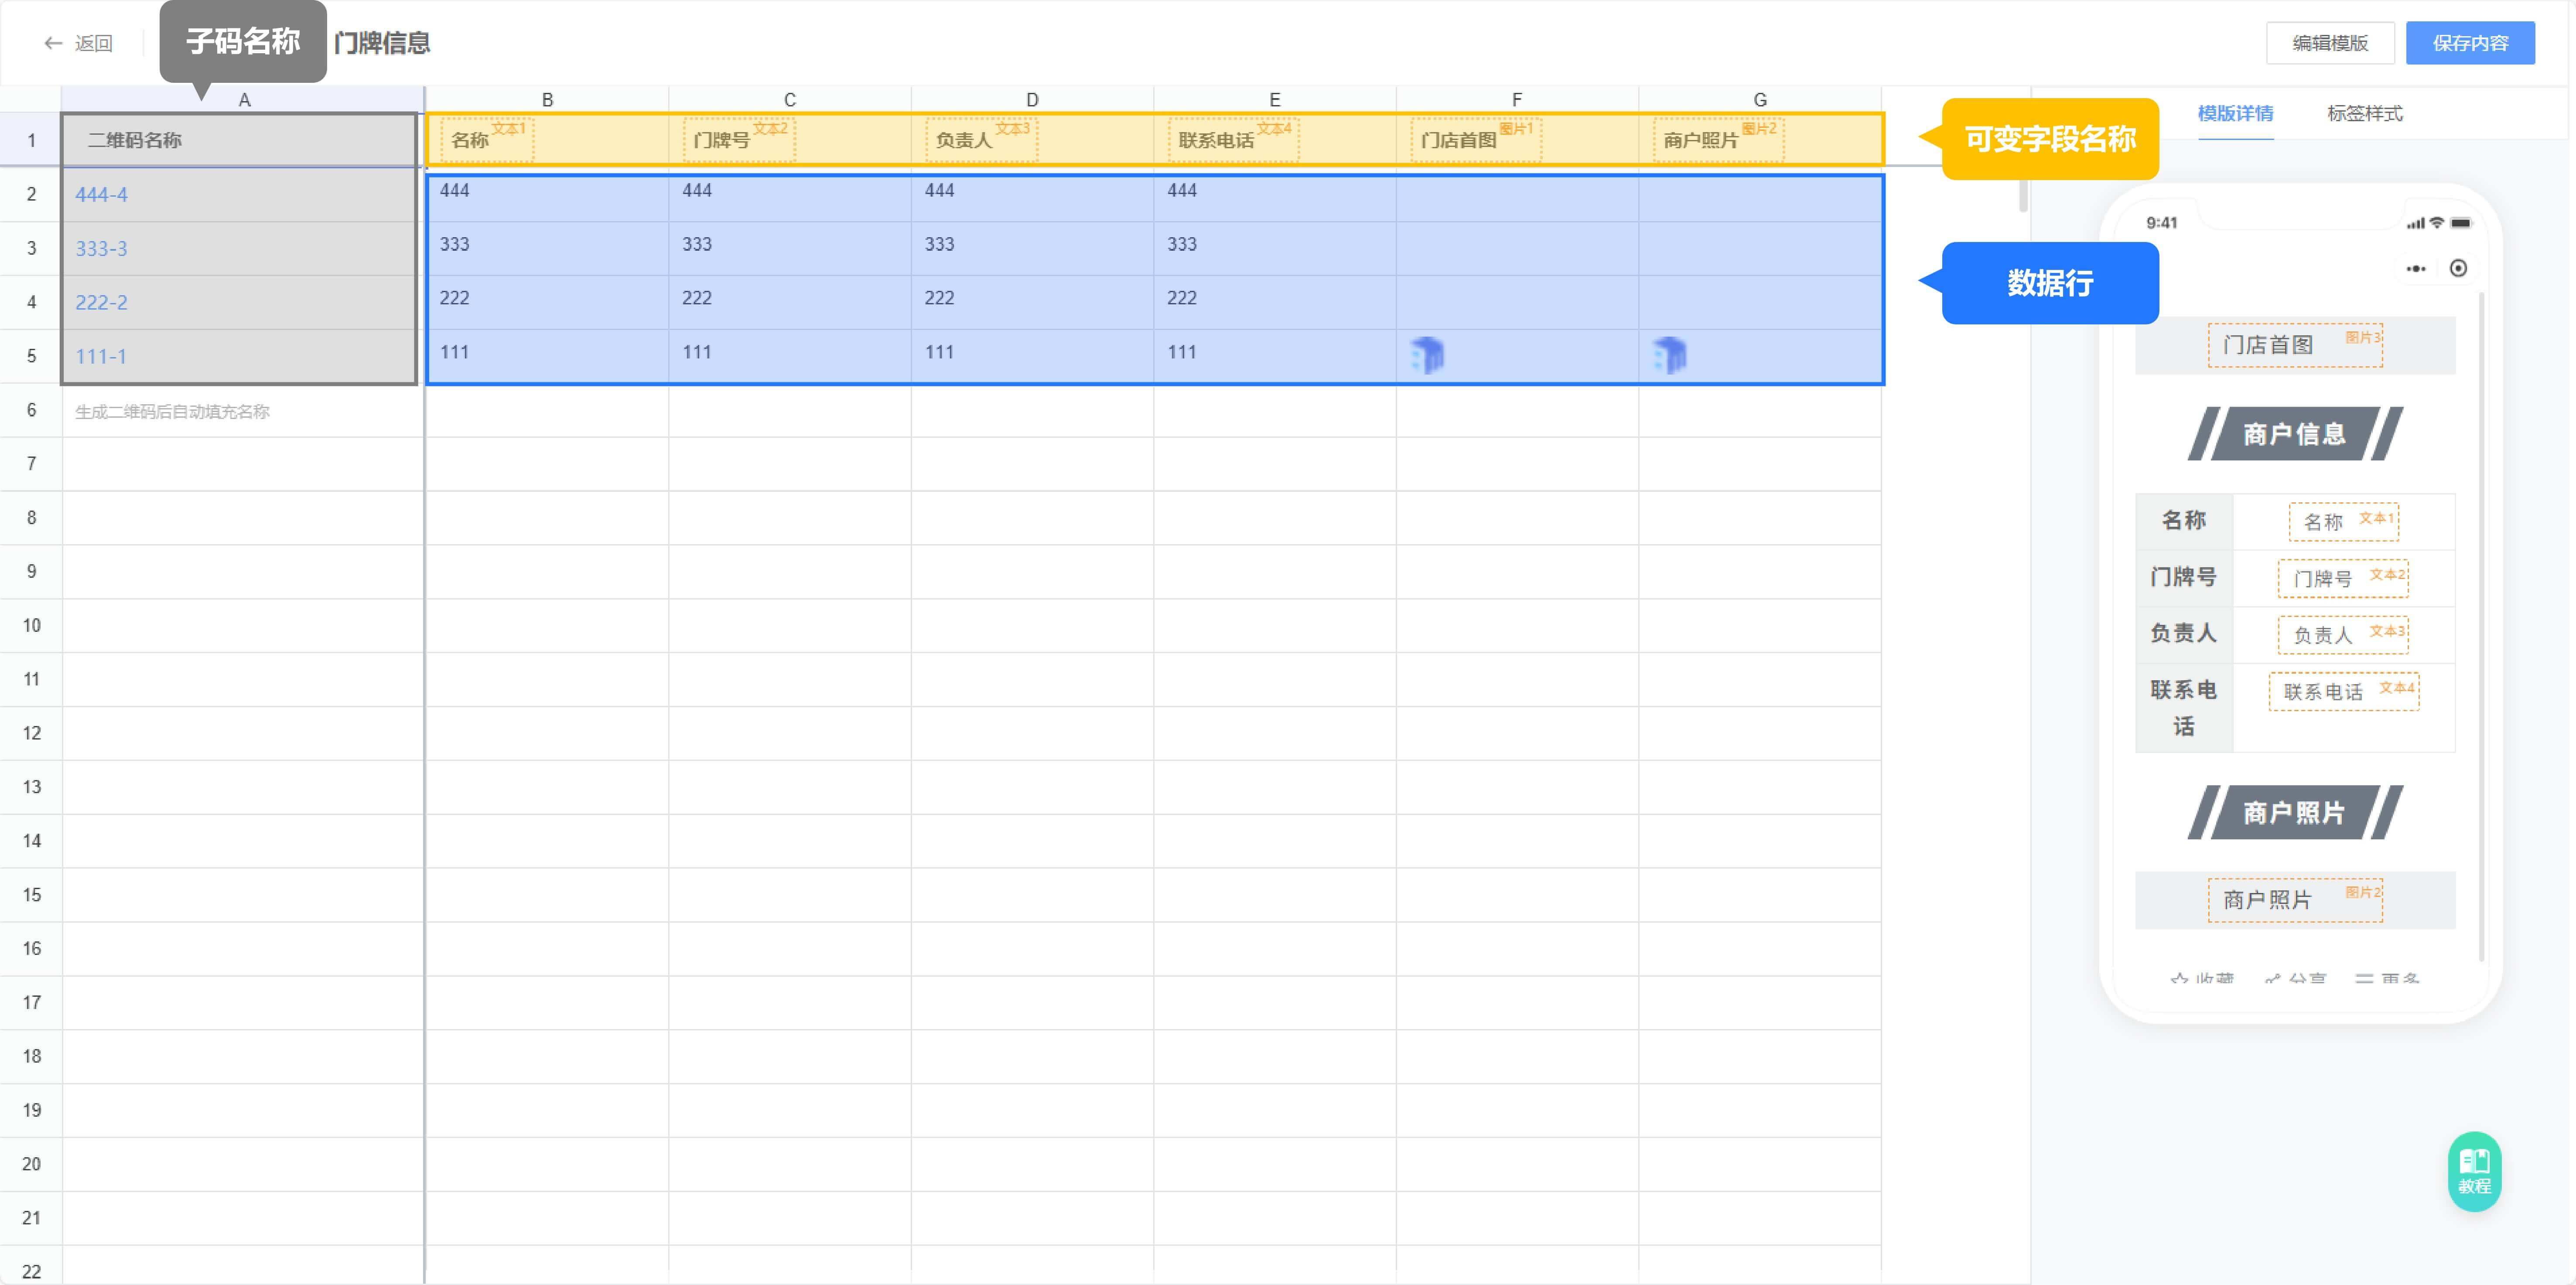Switch to the 标签样式 tab

[x=2363, y=113]
